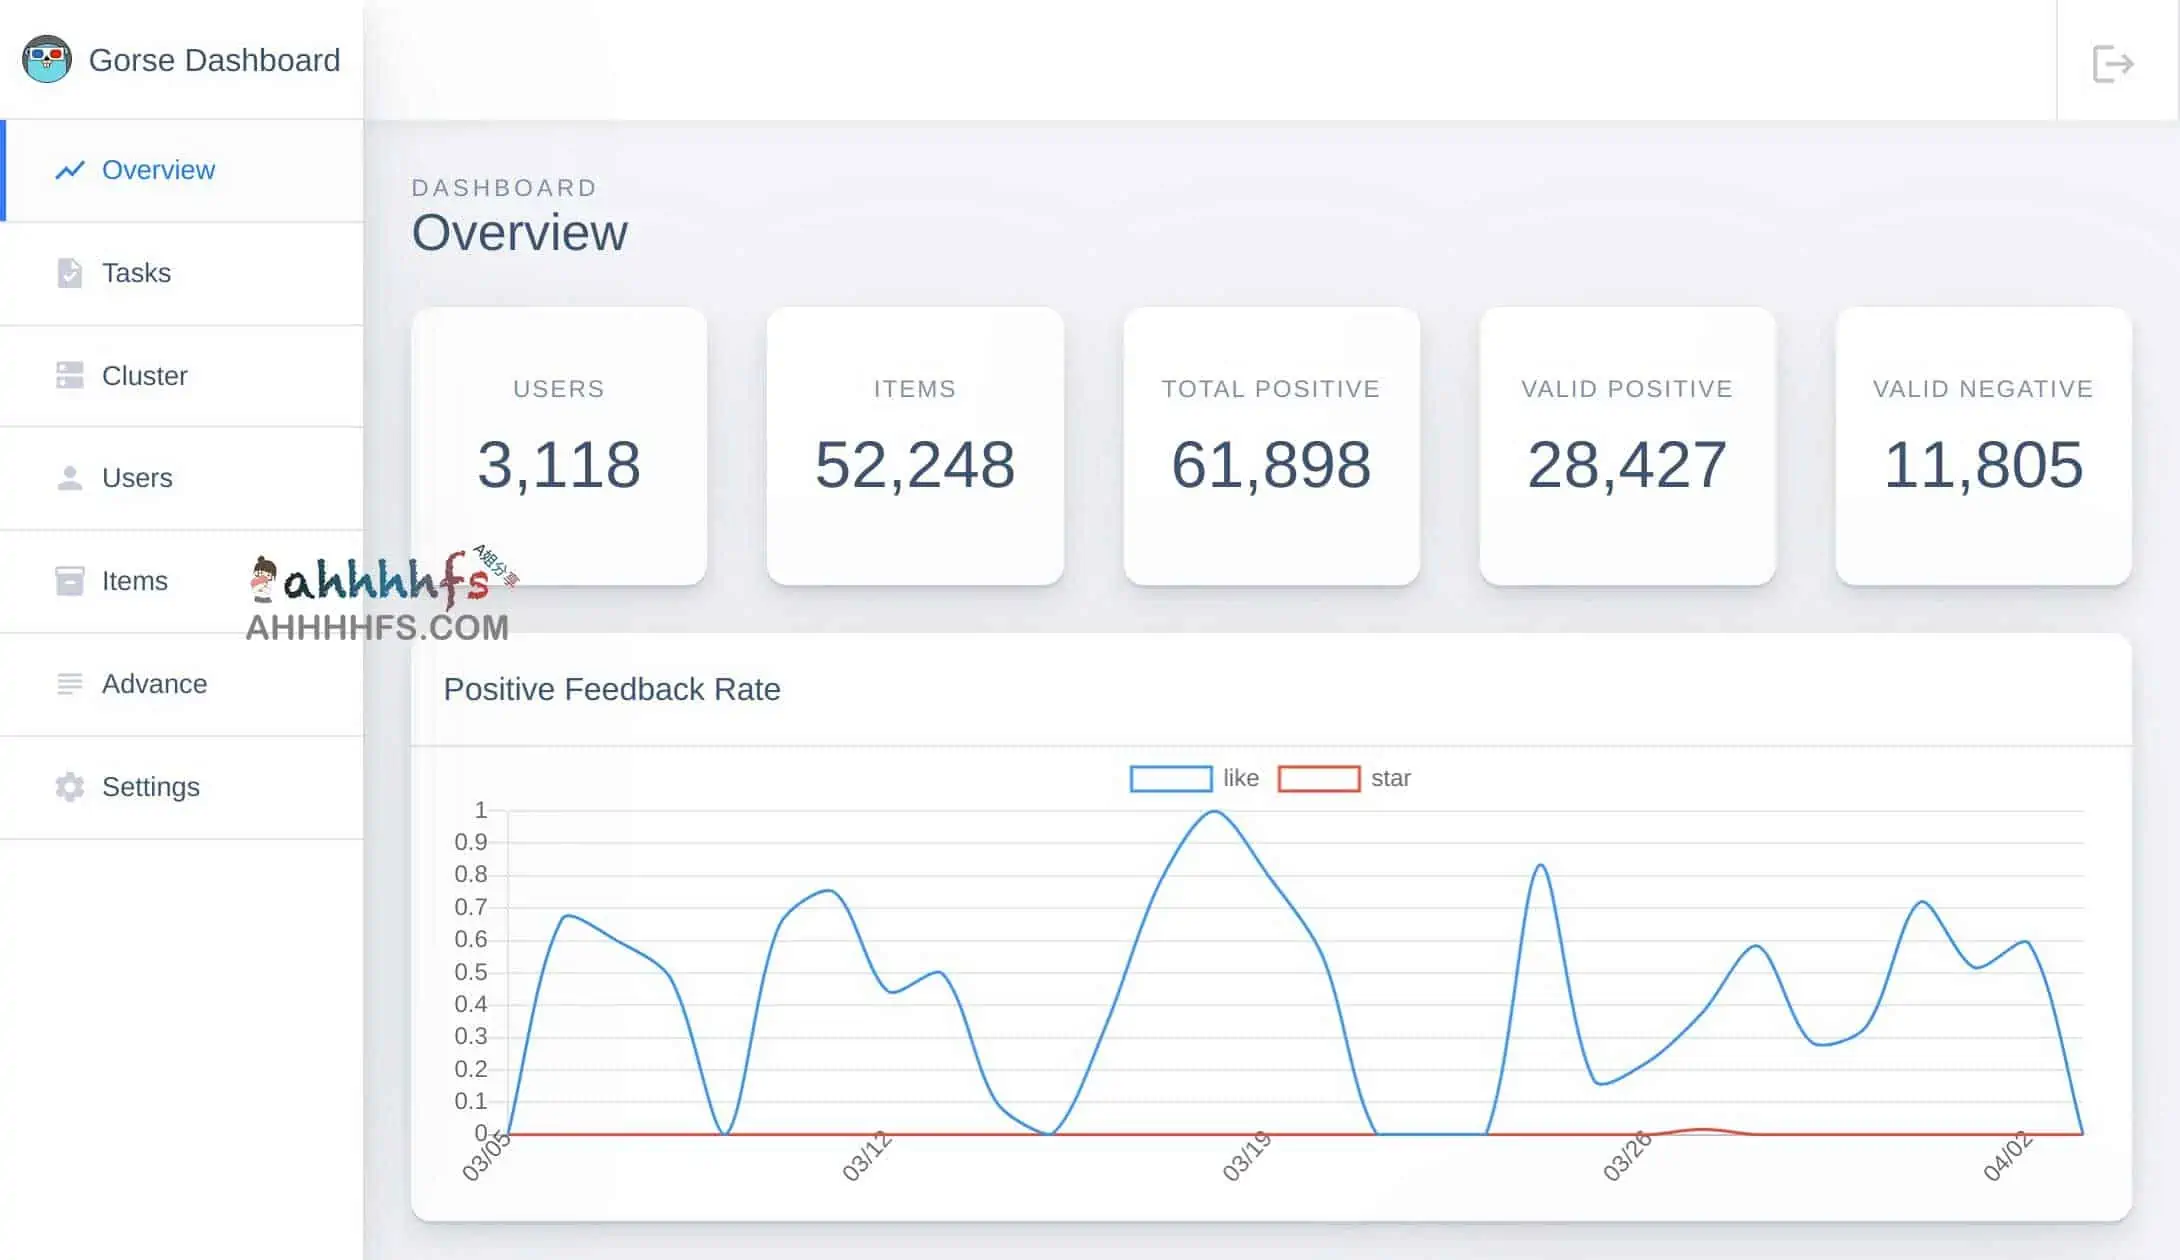The image size is (2180, 1260).
Task: Click the Gorse Dashboard title link
Action: (214, 60)
